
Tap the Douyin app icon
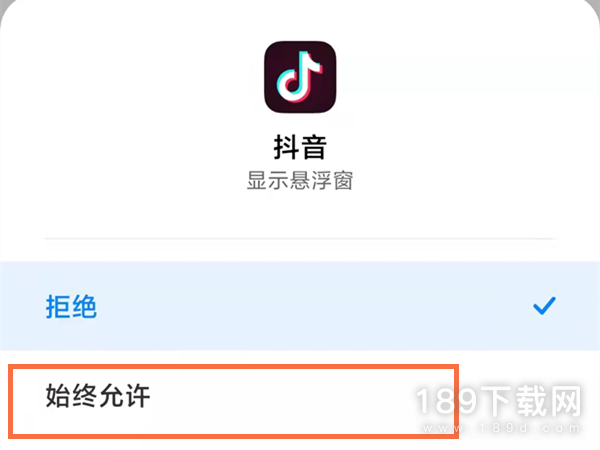[300, 77]
